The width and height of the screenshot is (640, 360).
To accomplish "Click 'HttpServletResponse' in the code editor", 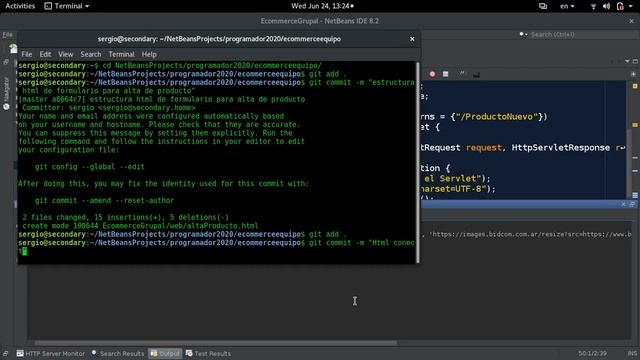I will [x=560, y=148].
